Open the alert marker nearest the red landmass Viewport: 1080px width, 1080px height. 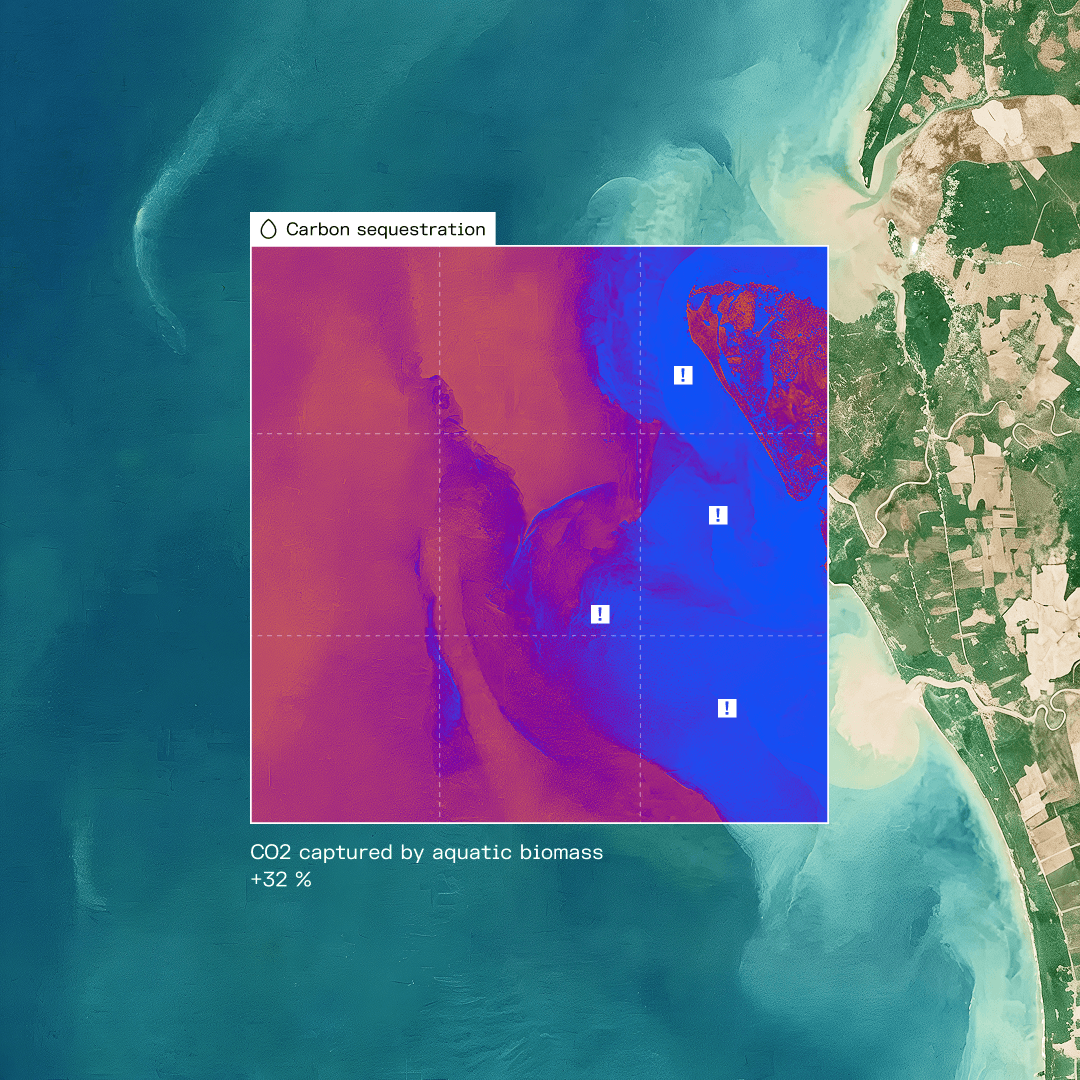tap(683, 375)
